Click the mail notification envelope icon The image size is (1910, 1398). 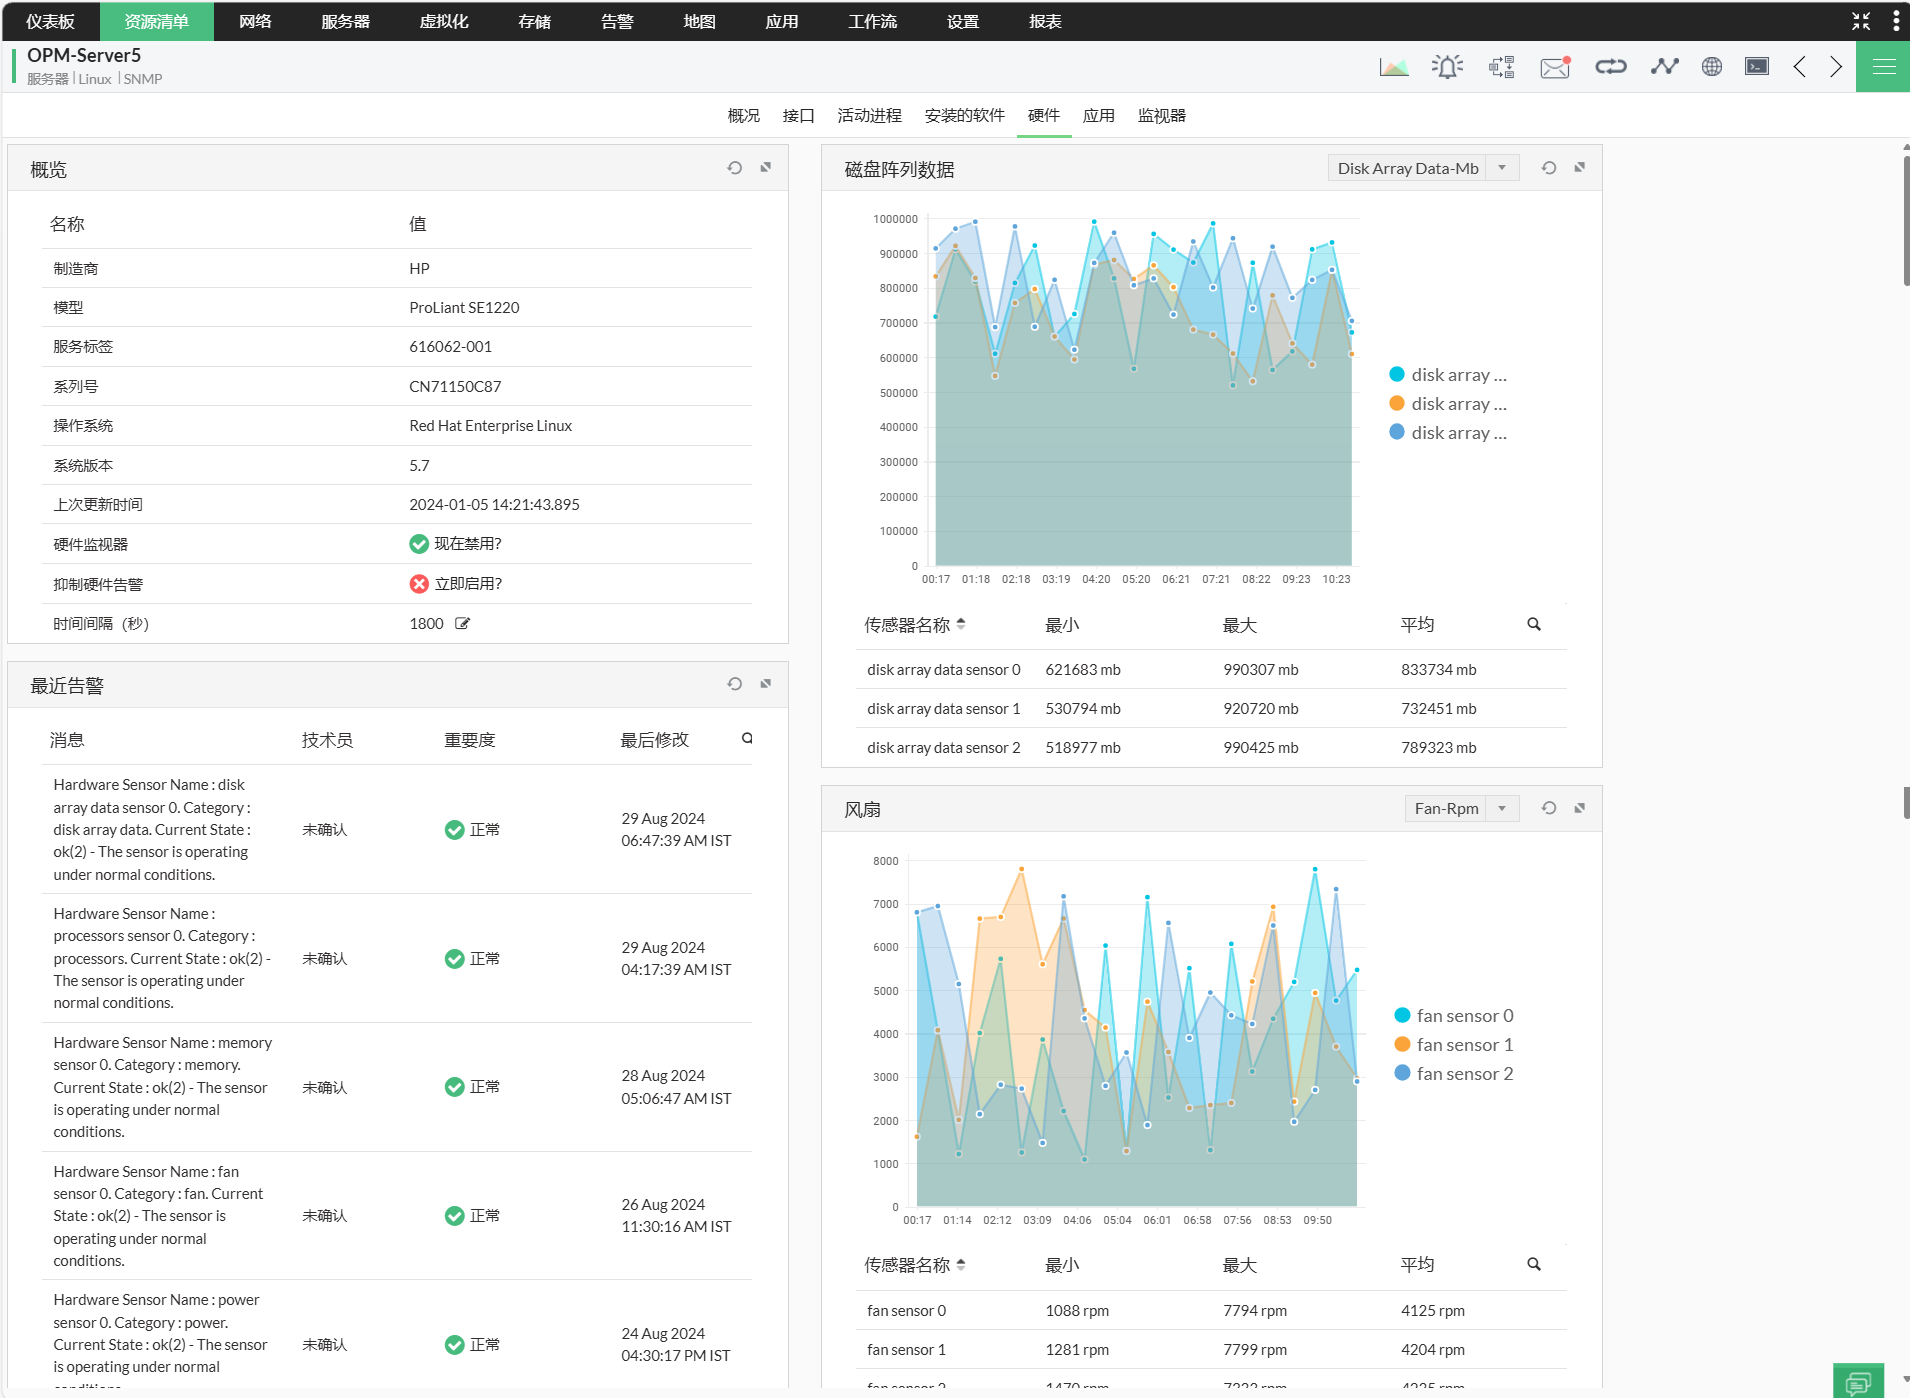1554,67
